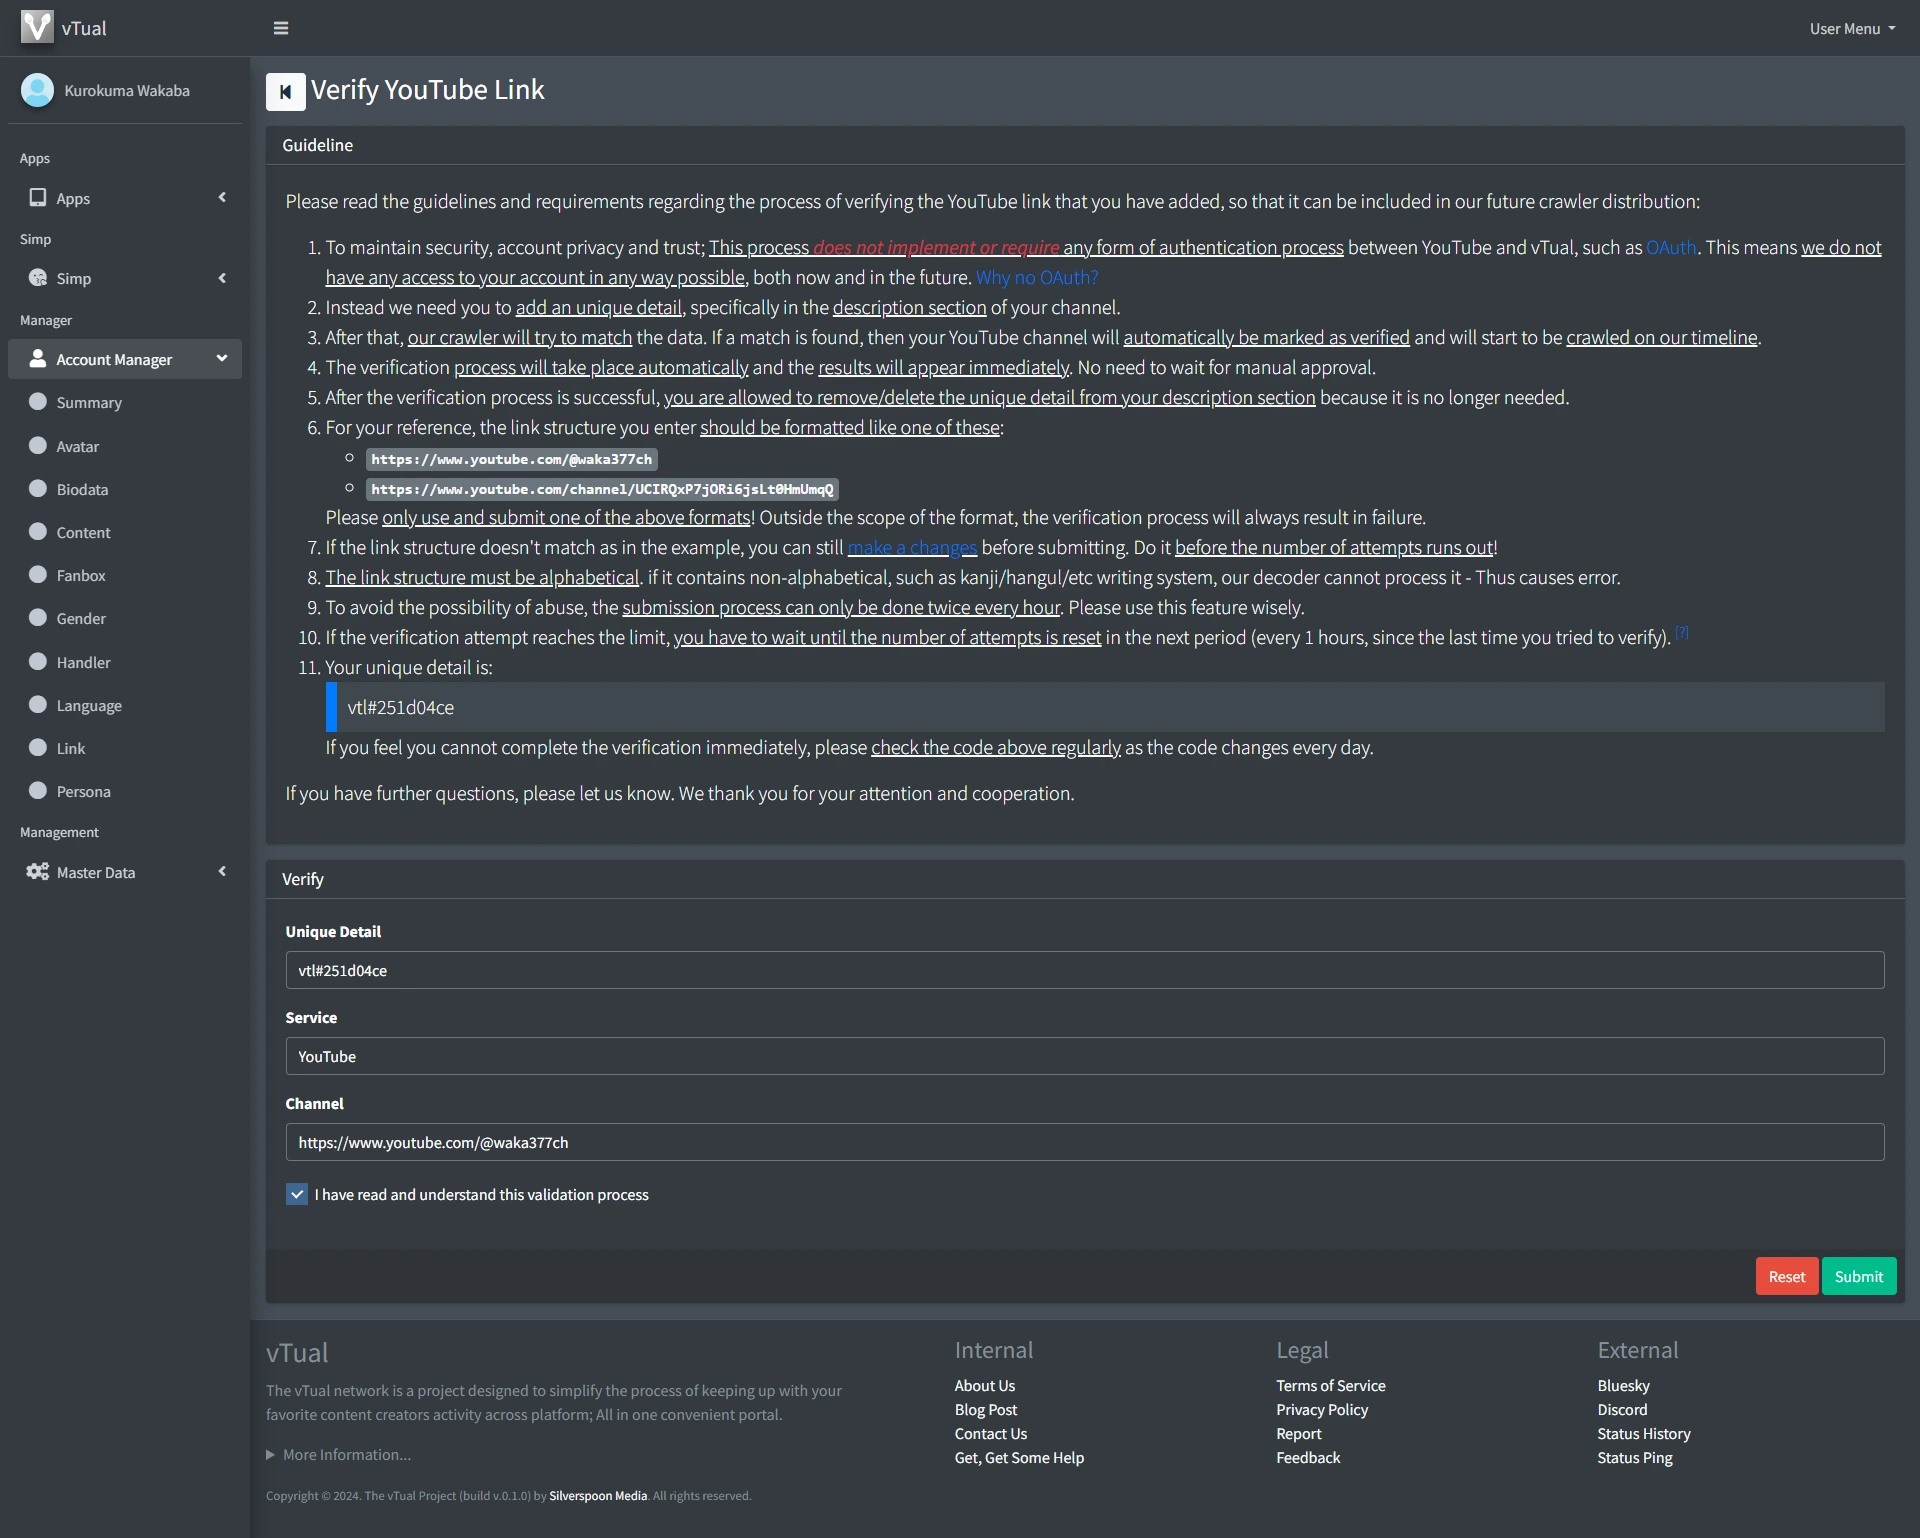The image size is (1920, 1538).
Task: Open the User Menu dropdown
Action: 1851,28
